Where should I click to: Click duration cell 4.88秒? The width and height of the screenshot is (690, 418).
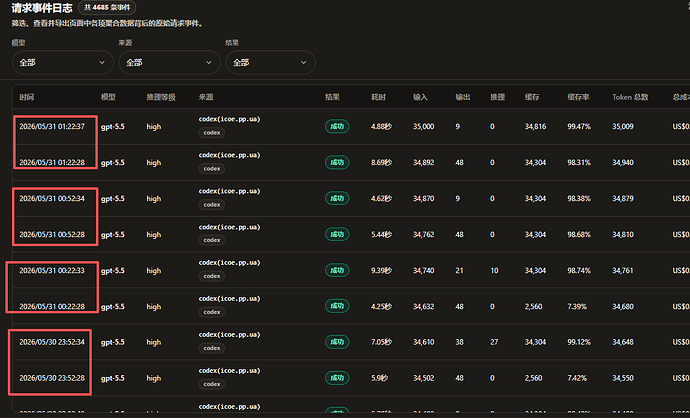[x=381, y=127]
